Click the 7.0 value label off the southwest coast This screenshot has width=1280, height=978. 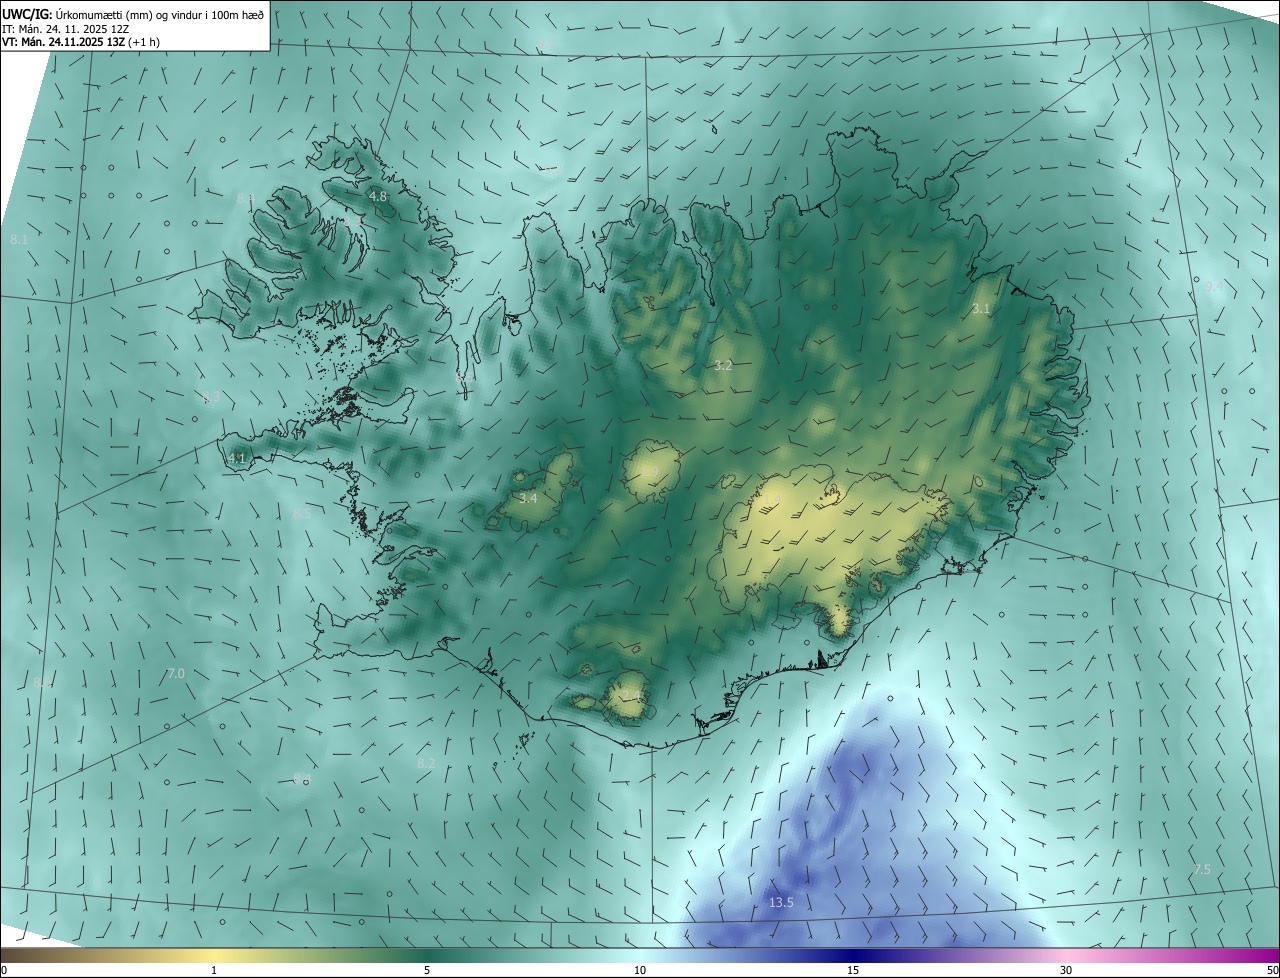(176, 674)
